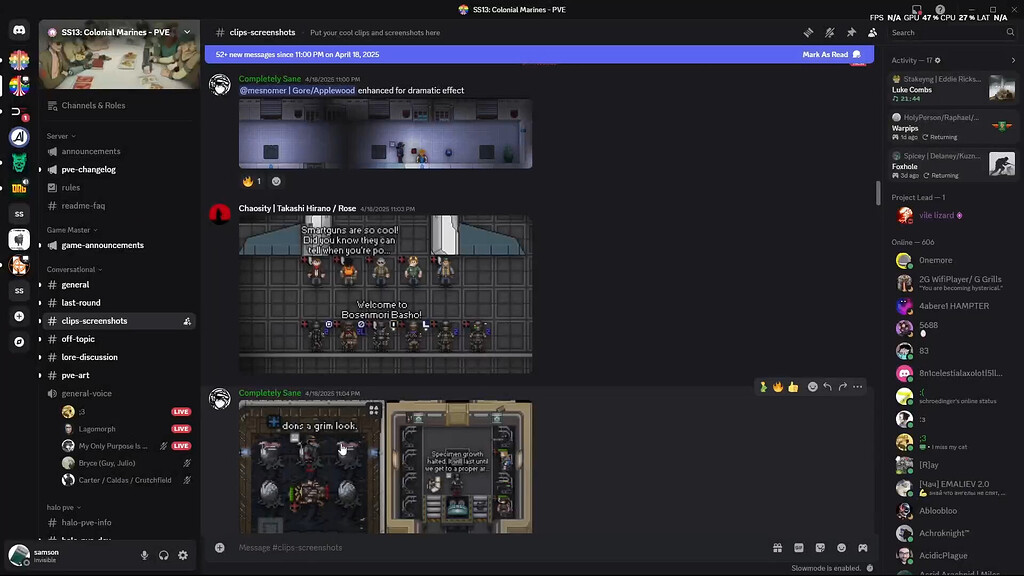The height and width of the screenshot is (576, 1024).
Task: Toggle the fire emoji reaction
Action: click(251, 181)
